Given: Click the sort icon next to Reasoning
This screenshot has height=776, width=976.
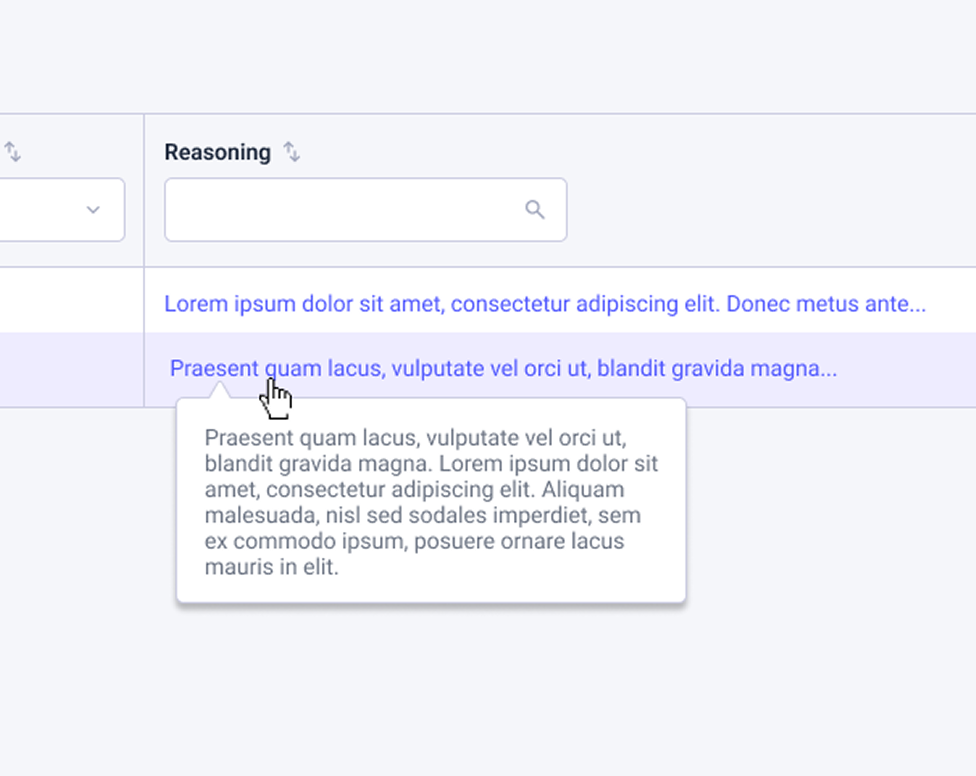Looking at the screenshot, I should [x=291, y=152].
